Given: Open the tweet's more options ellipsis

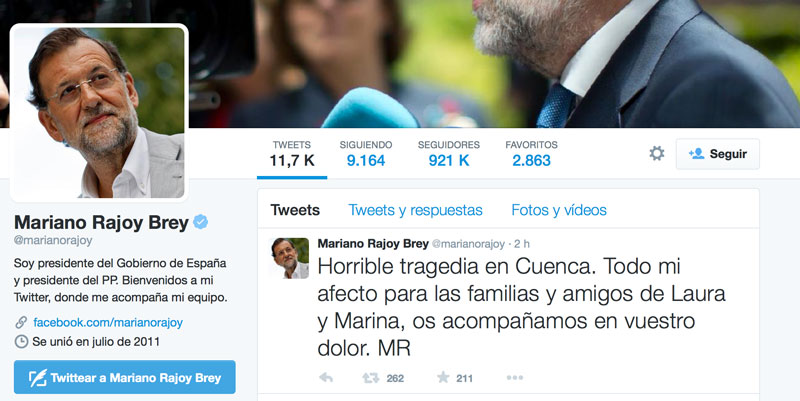Looking at the screenshot, I should (x=514, y=378).
